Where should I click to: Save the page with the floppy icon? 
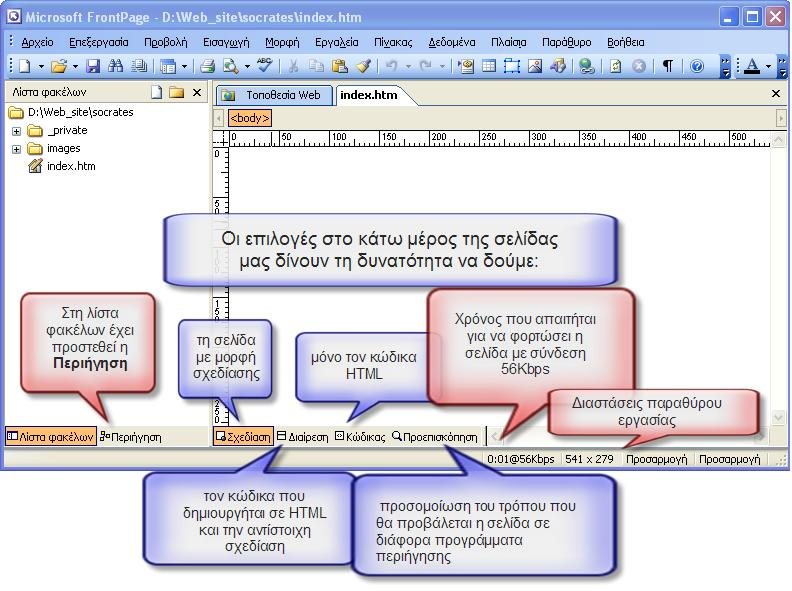click(93, 66)
